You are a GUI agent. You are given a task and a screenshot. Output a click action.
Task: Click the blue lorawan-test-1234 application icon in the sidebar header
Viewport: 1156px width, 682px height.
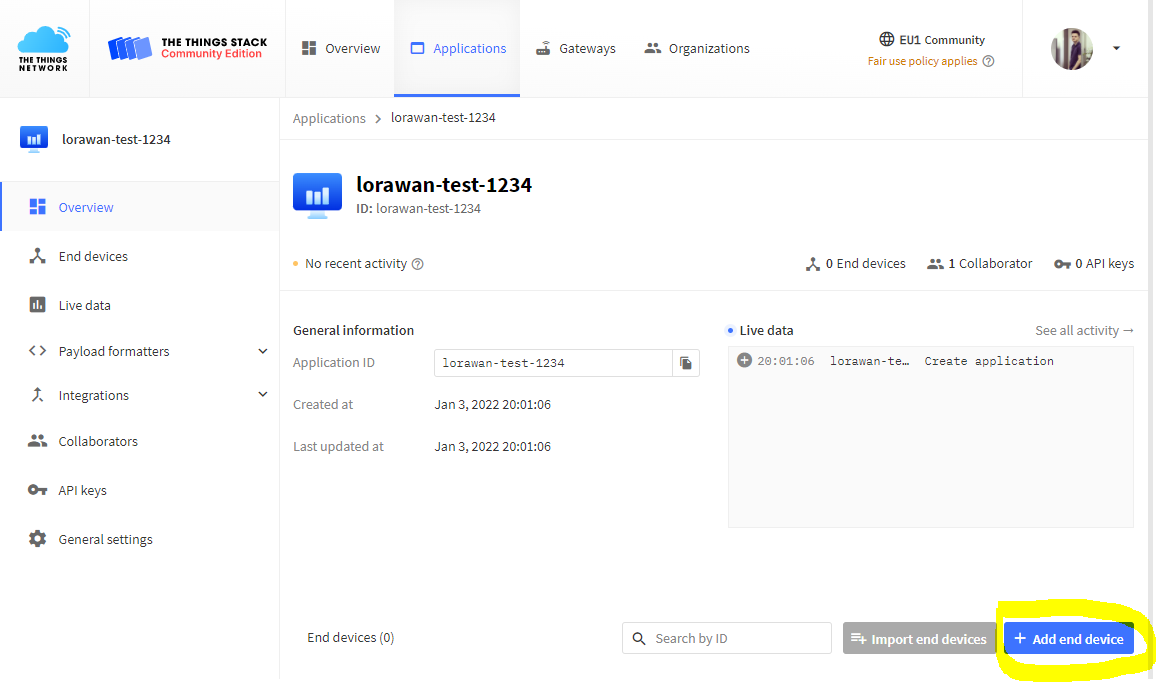(x=34, y=139)
